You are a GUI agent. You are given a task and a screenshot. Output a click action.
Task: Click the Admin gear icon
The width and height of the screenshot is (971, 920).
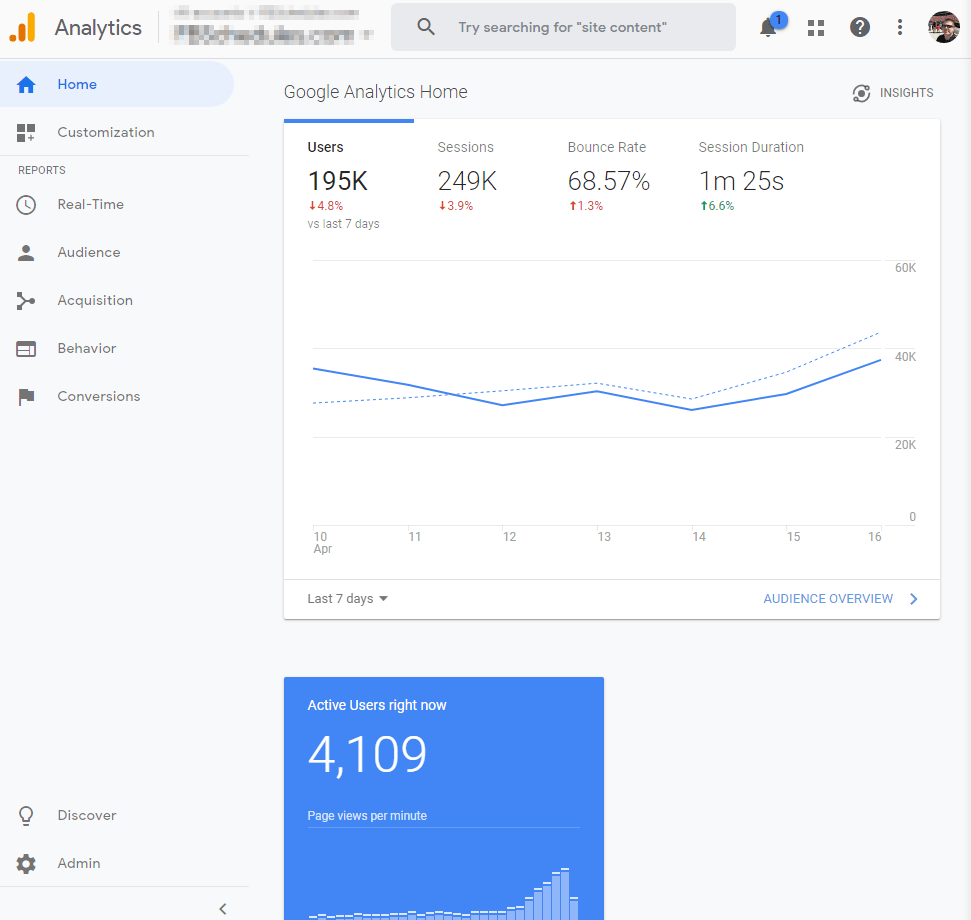(26, 864)
